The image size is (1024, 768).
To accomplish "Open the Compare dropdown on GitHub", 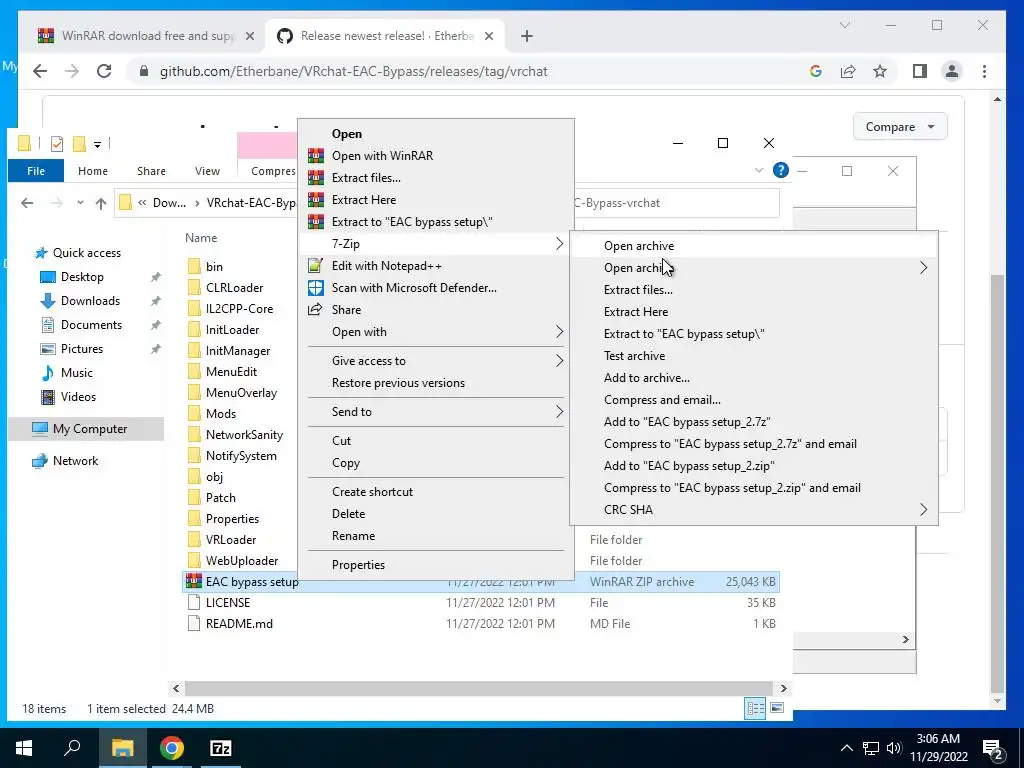I will pyautogui.click(x=900, y=127).
